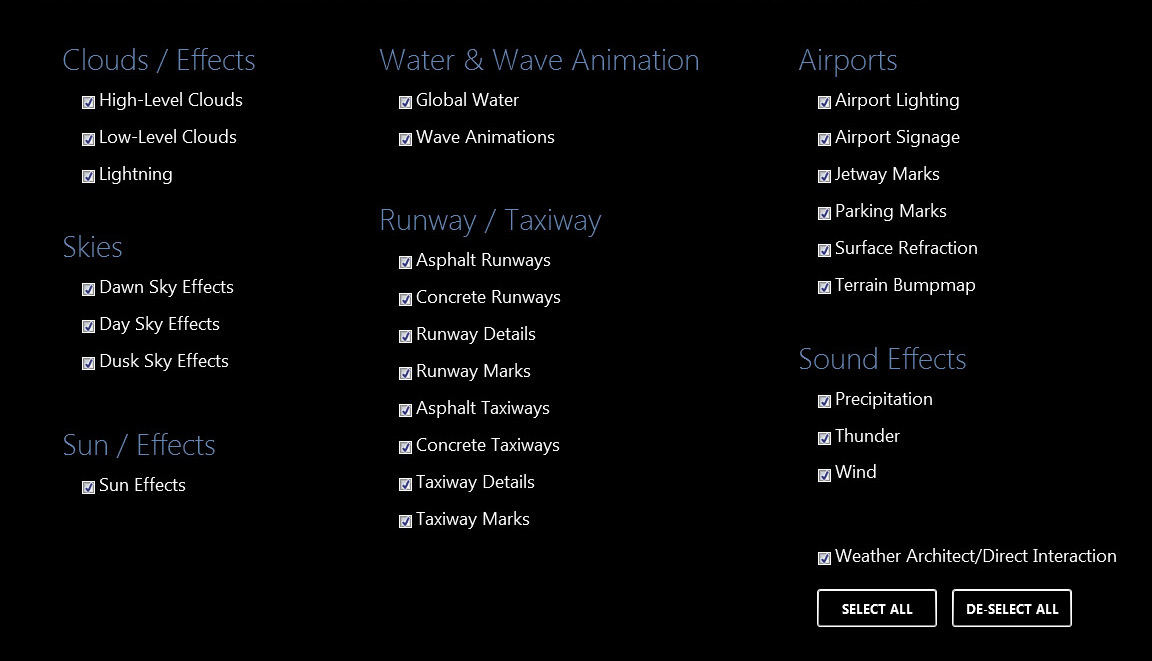Click the SELECT ALL button
Screen dimensions: 1152x661
pos(877,608)
